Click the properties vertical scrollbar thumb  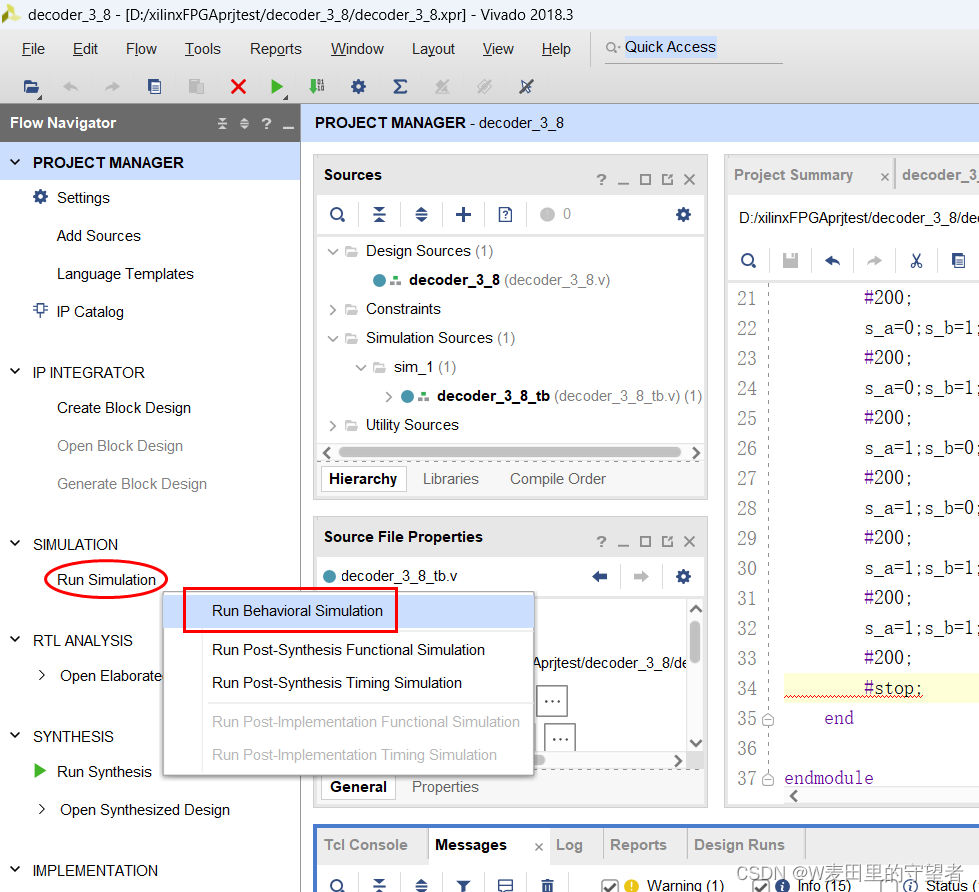coord(695,641)
